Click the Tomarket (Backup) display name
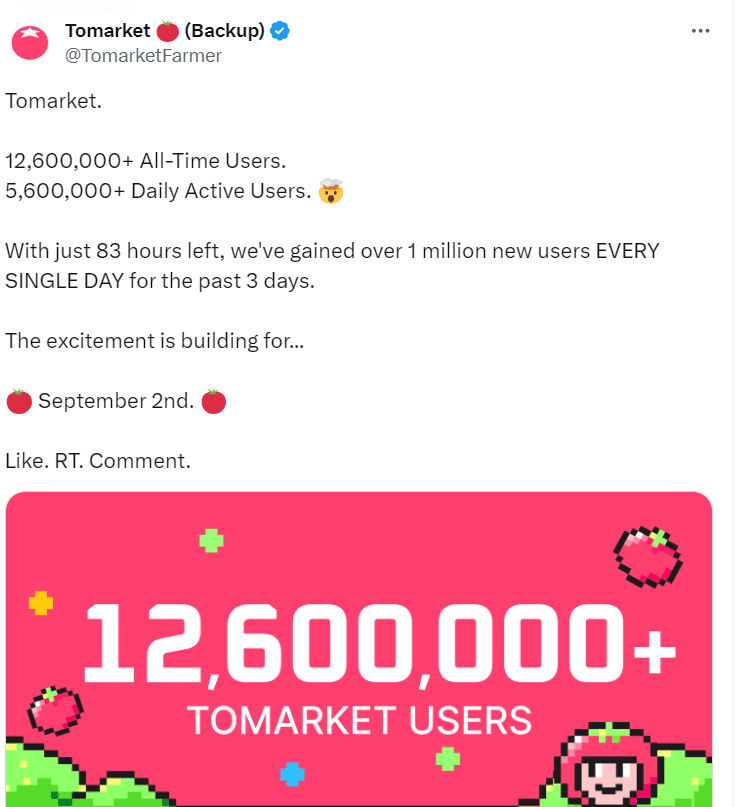 (165, 31)
